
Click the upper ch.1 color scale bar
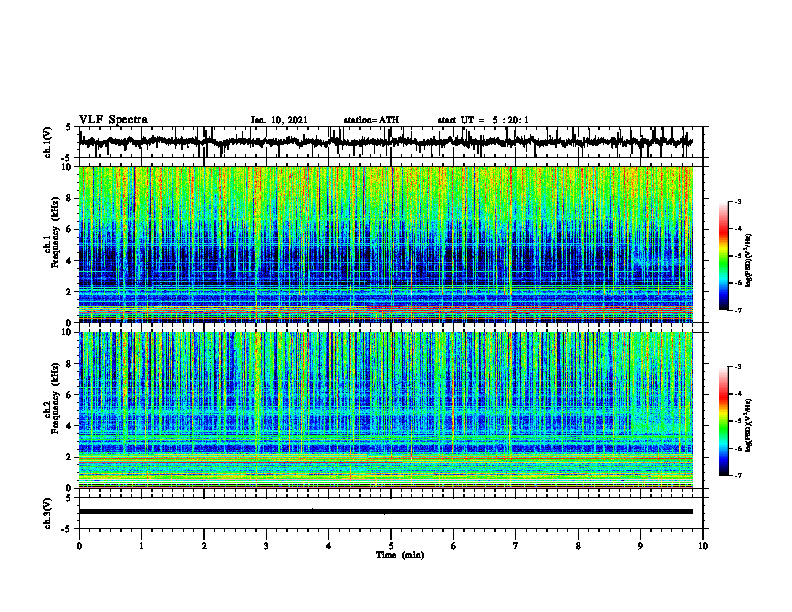coord(724,256)
